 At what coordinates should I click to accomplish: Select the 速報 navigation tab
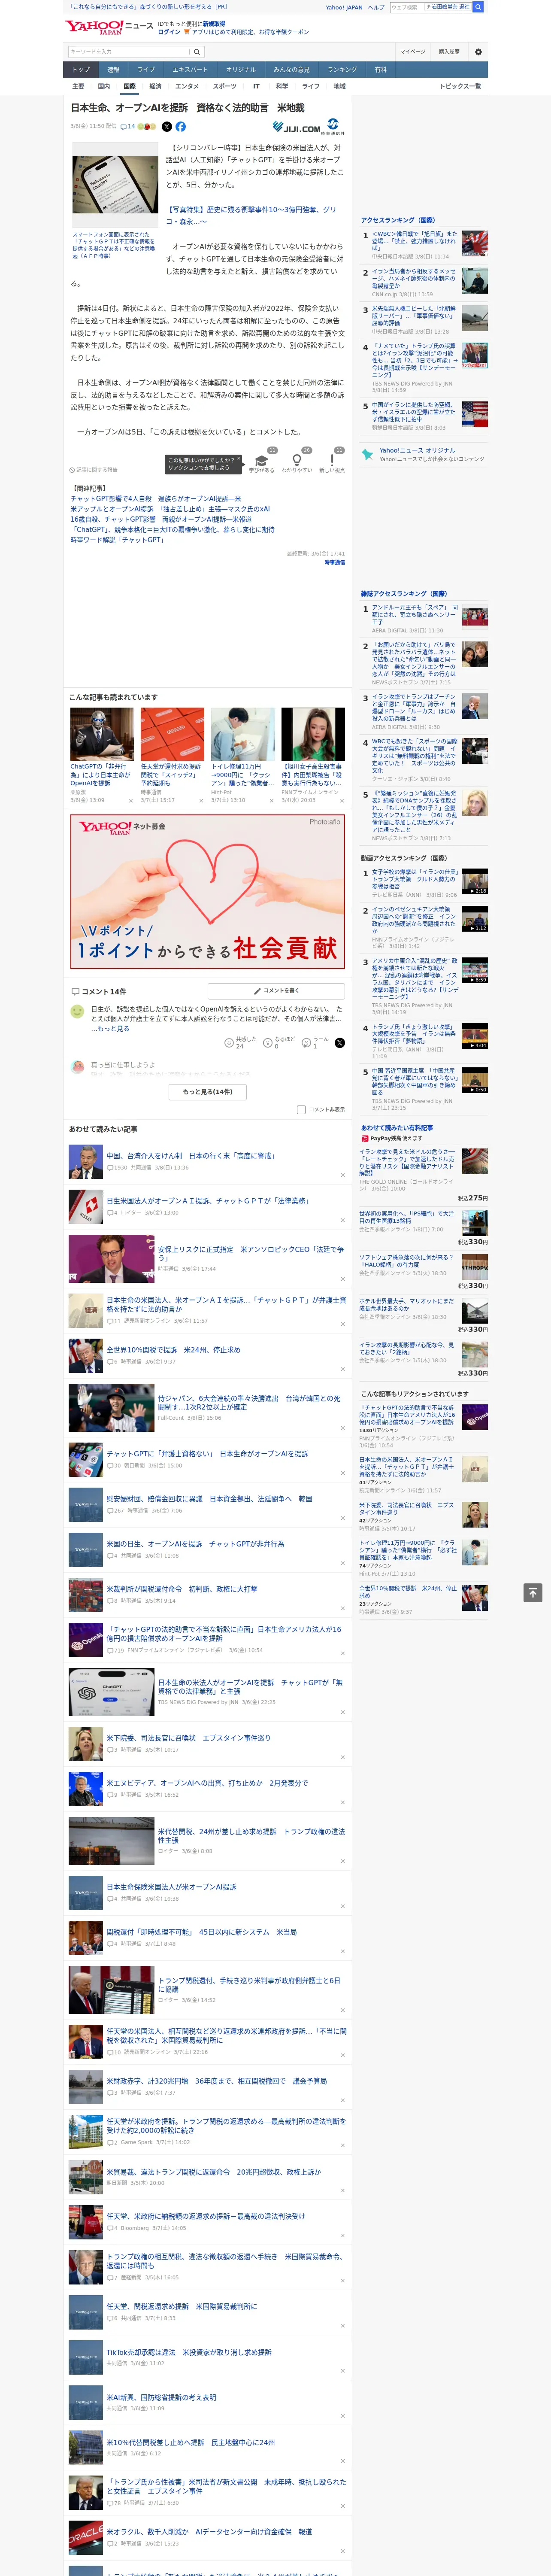pyautogui.click(x=113, y=69)
